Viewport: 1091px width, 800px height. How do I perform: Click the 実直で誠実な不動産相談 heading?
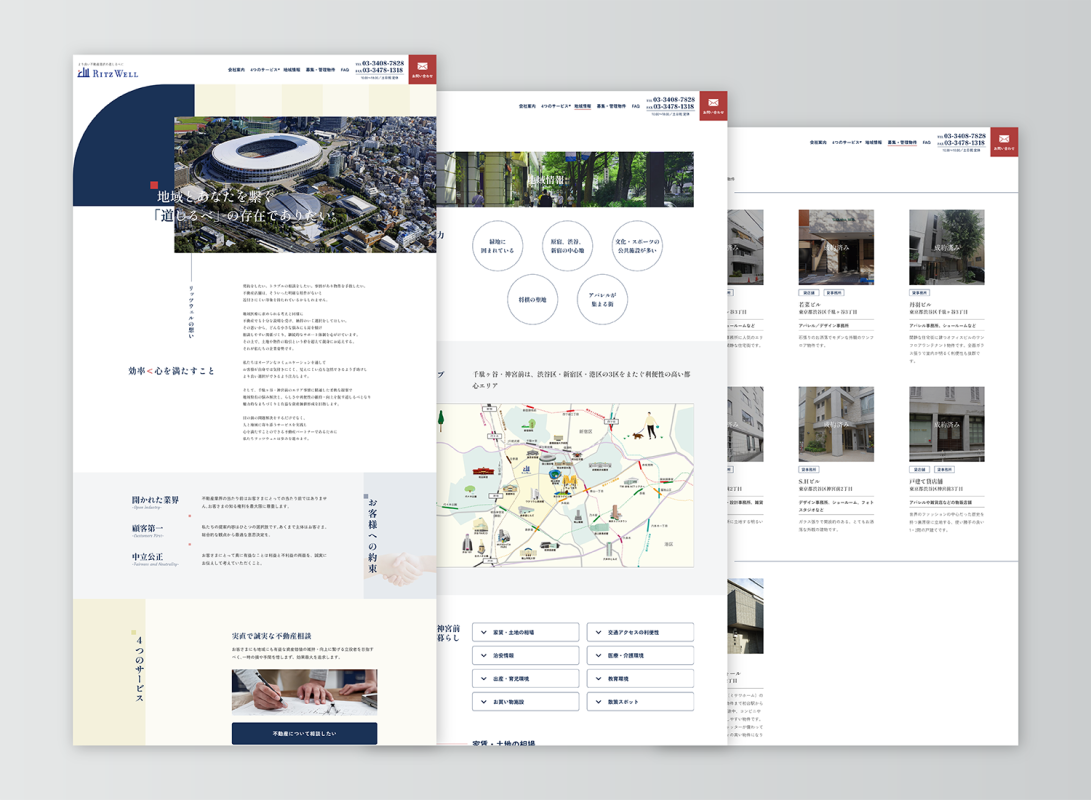(x=271, y=636)
